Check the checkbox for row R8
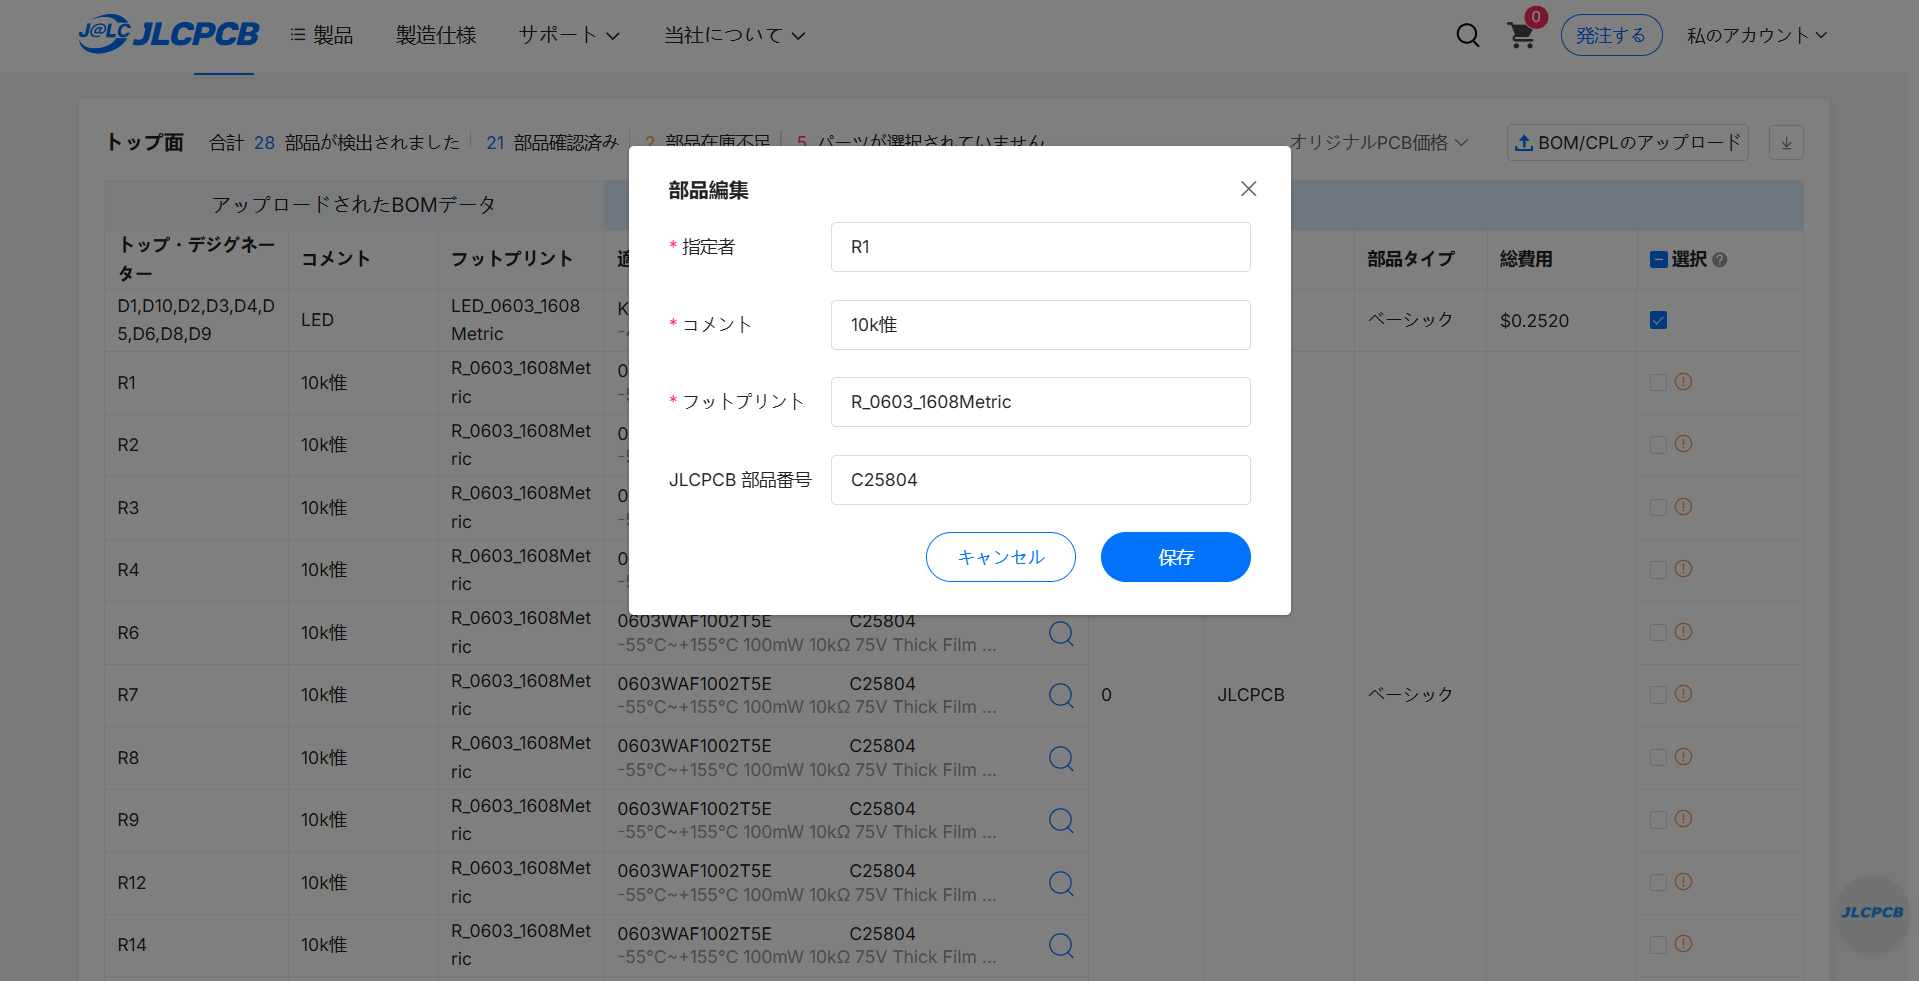The width and height of the screenshot is (1919, 981). coord(1658,757)
